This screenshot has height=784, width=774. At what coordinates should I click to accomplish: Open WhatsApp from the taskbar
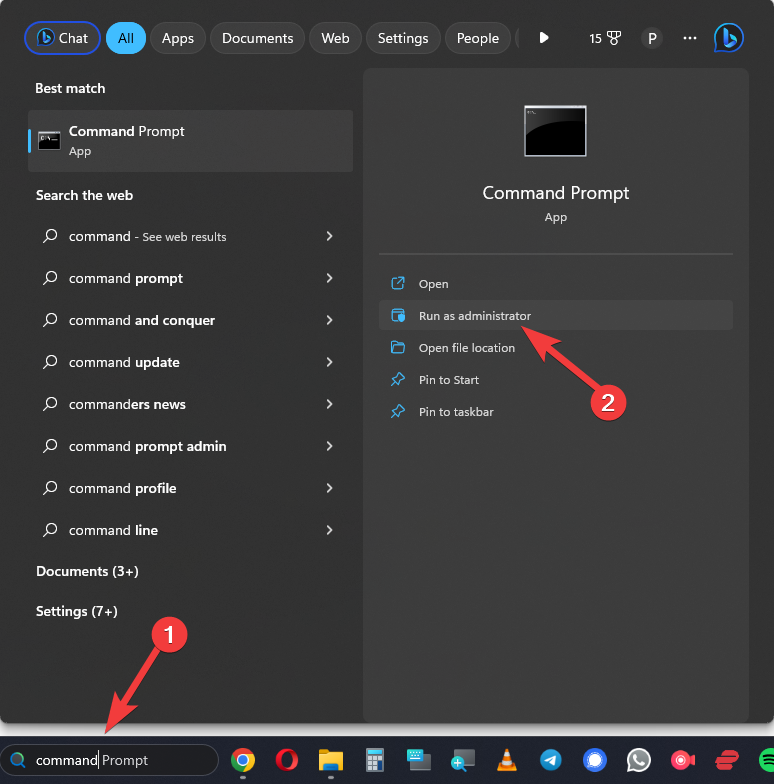click(x=638, y=760)
